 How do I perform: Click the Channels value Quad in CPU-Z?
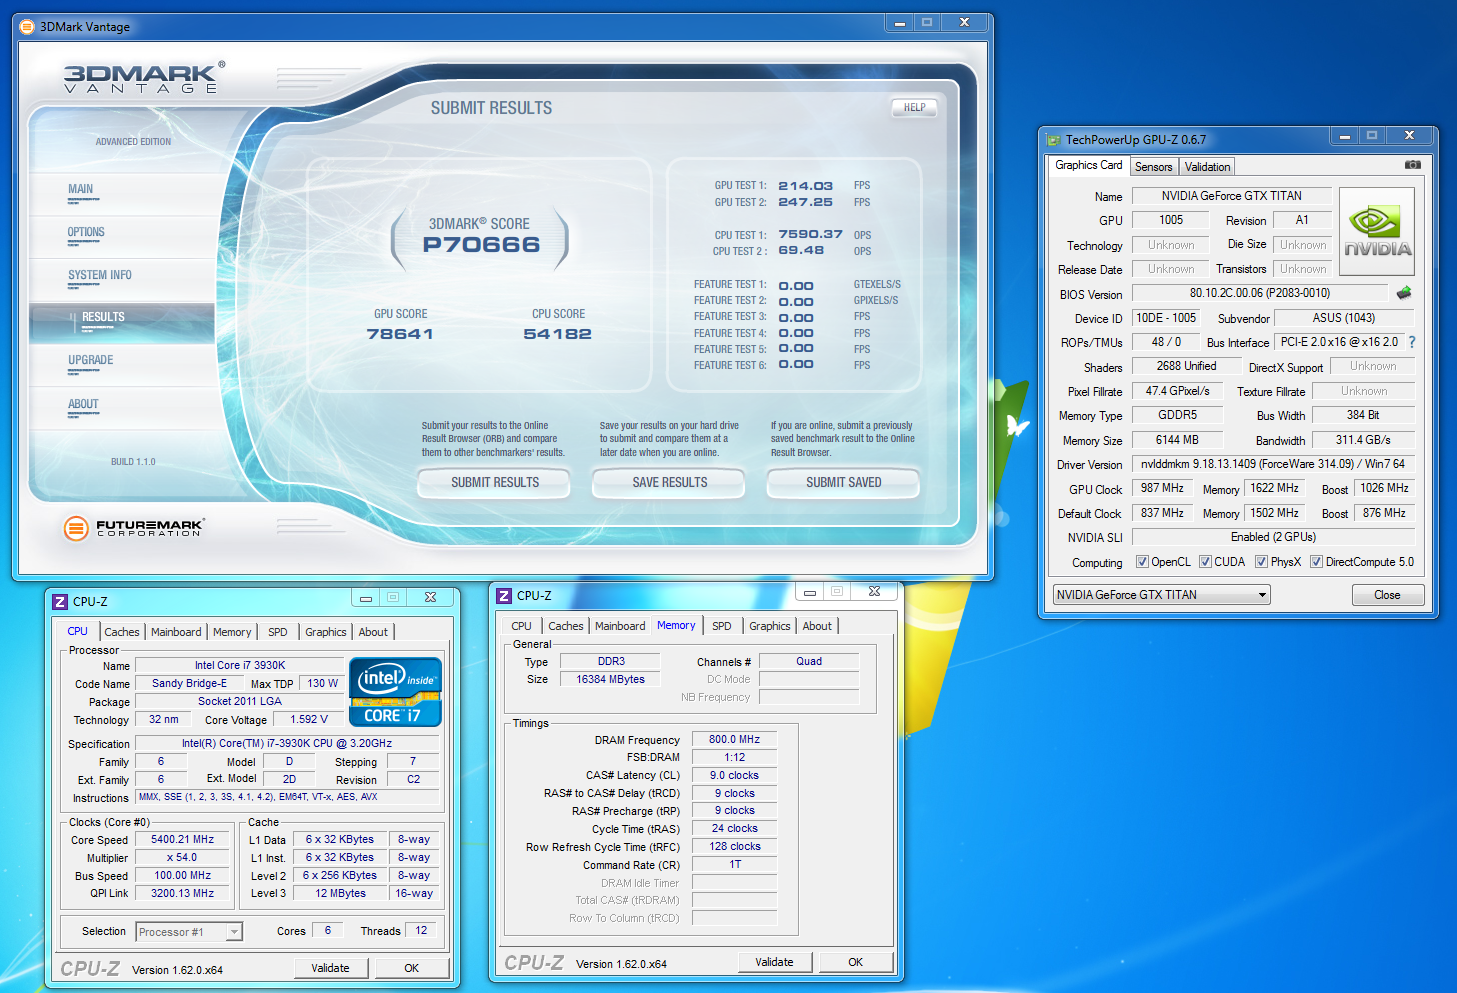(x=809, y=662)
